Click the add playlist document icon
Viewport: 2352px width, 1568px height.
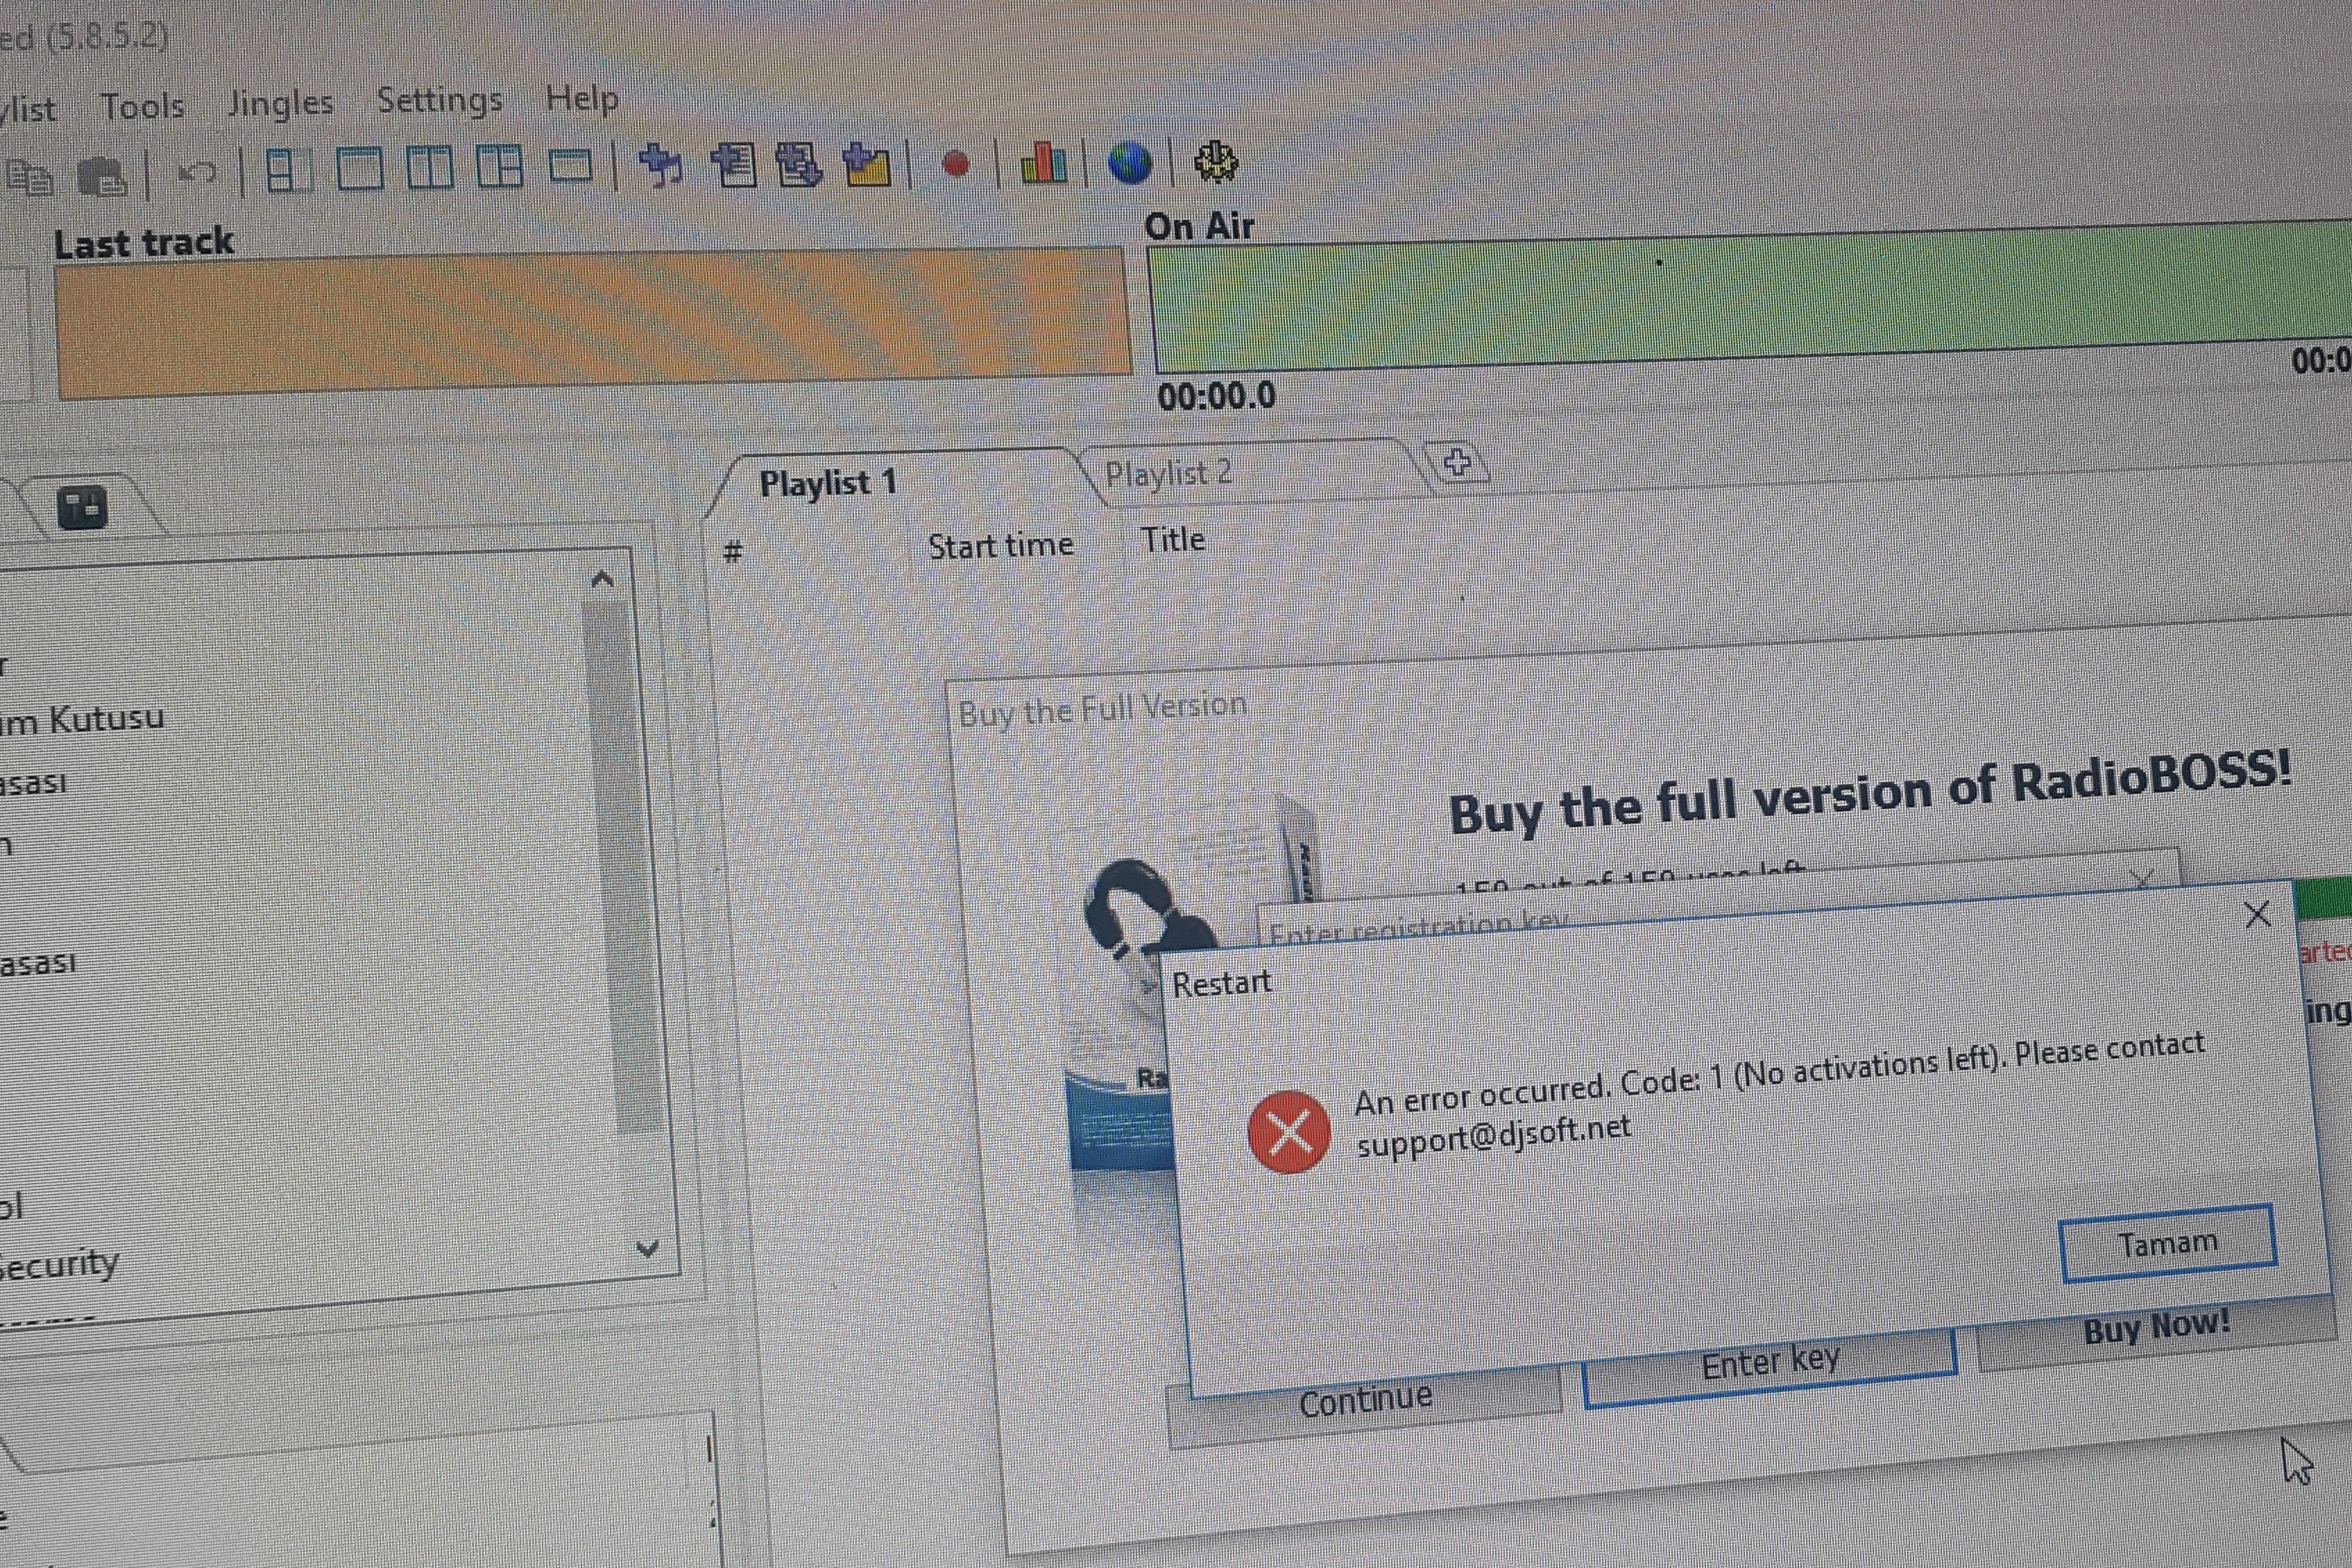(x=733, y=165)
